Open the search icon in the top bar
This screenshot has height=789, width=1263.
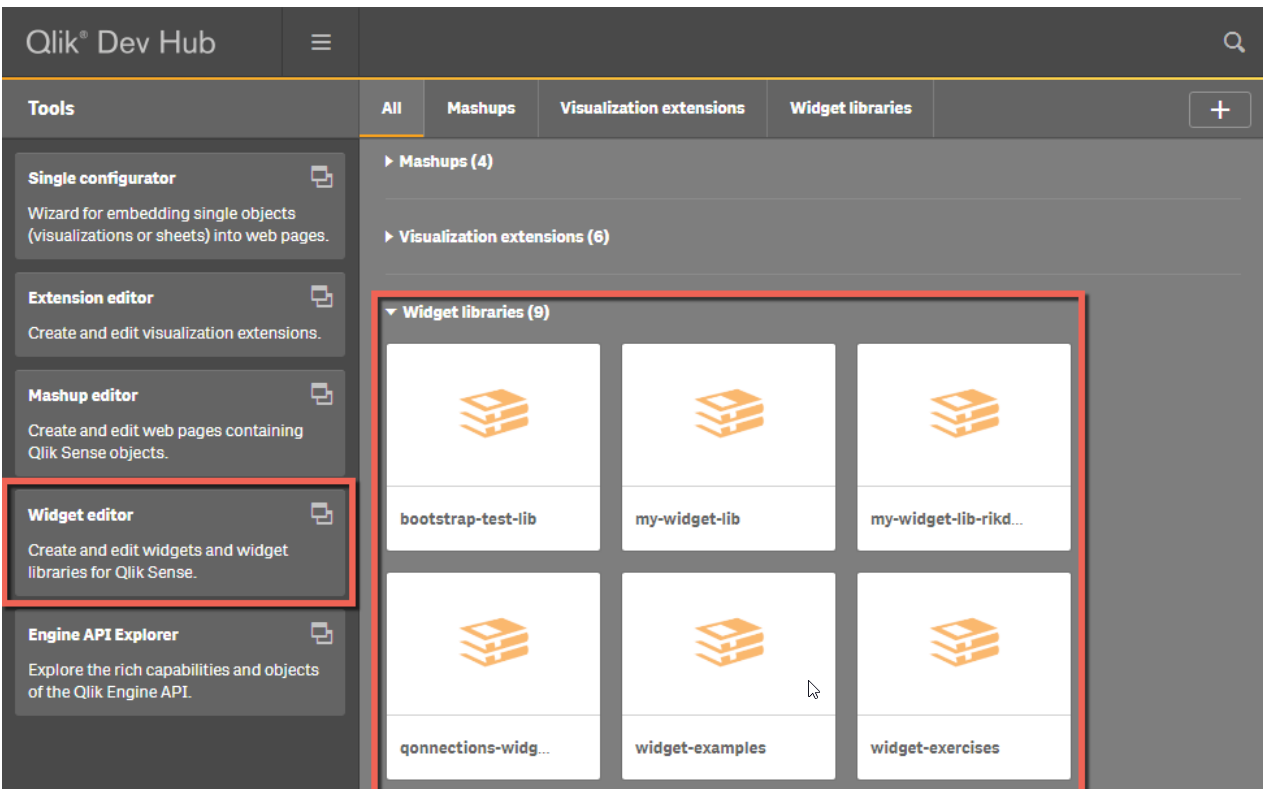pyautogui.click(x=1234, y=42)
